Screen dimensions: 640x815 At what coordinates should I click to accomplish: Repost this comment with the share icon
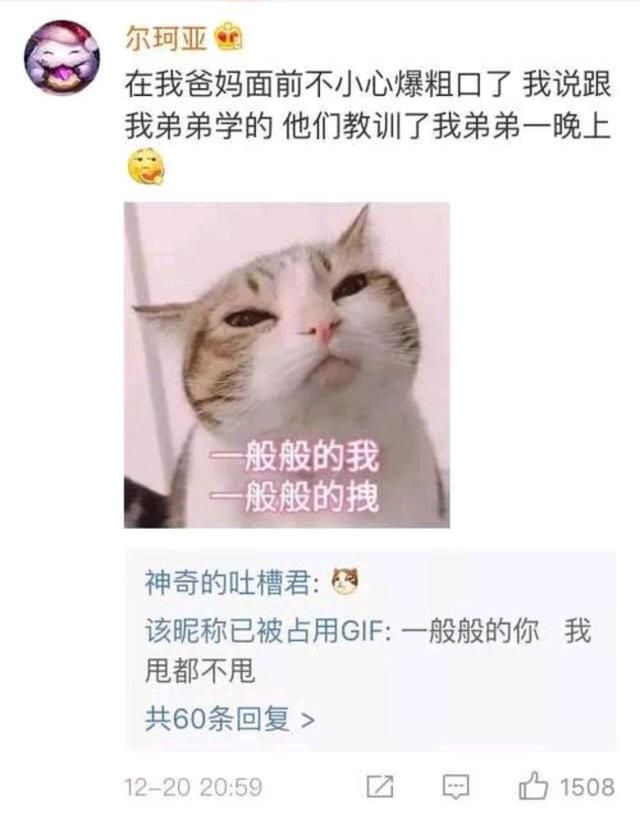380,786
